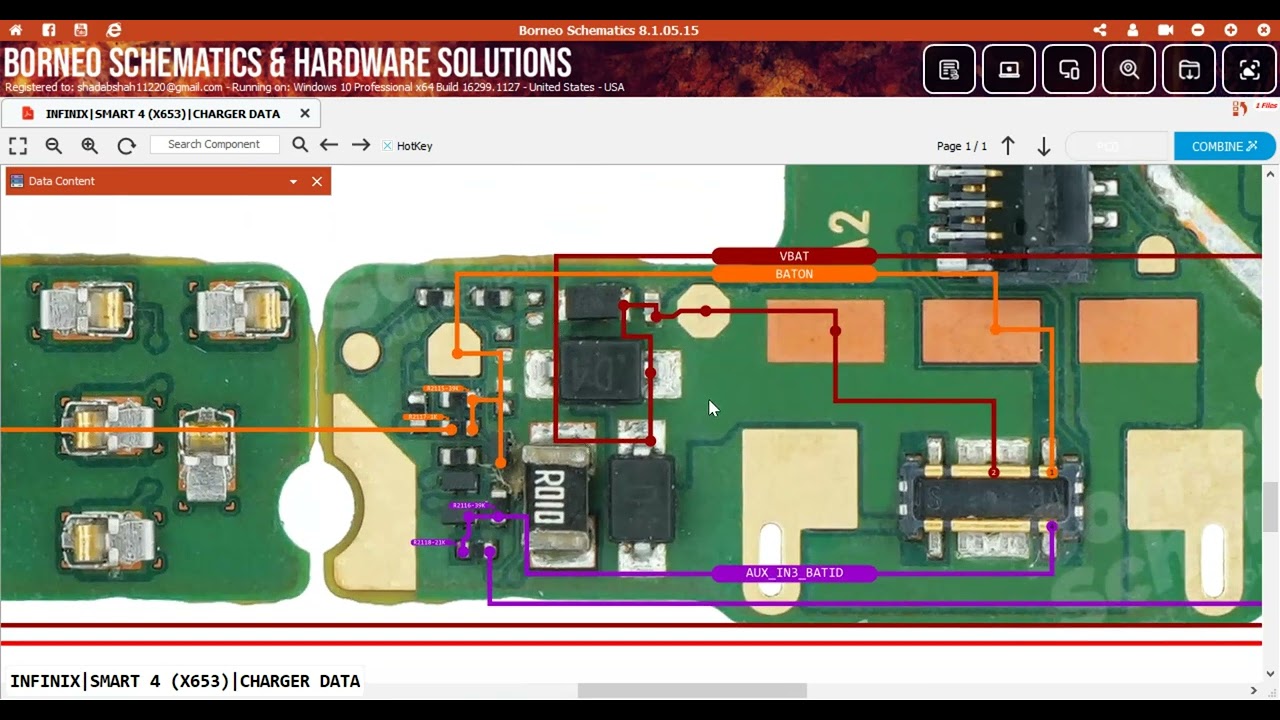Click the Page 1 / 1 indicator
The image size is (1280, 720).
pos(962,146)
